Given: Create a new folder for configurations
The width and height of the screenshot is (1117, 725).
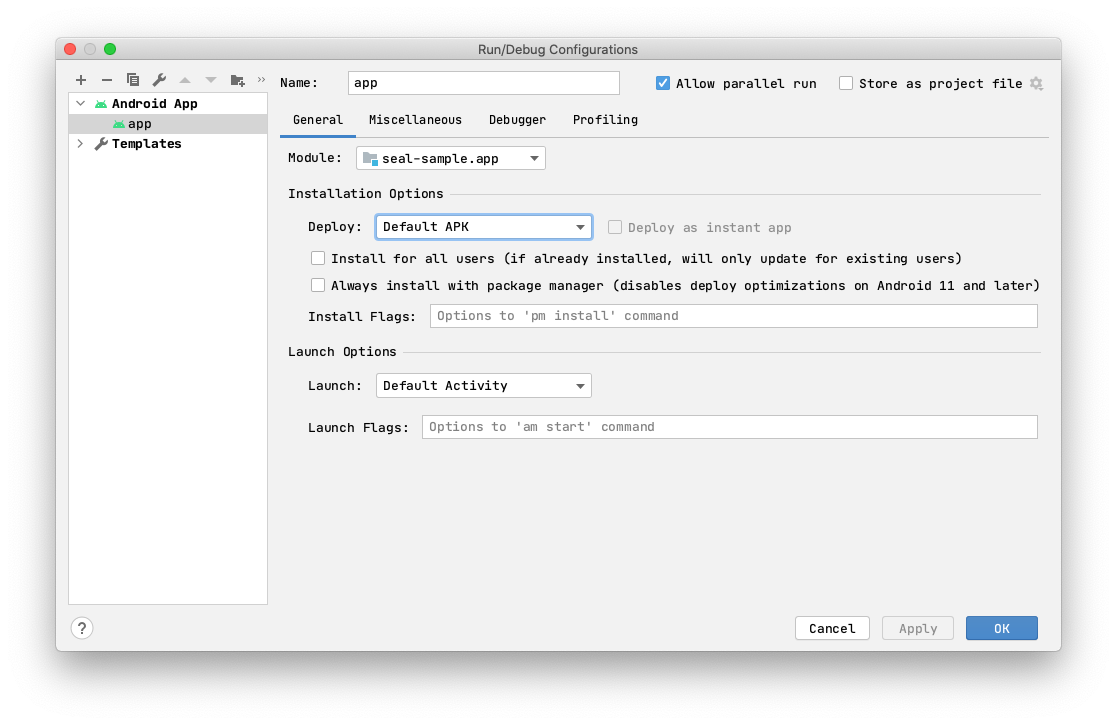Looking at the screenshot, I should pos(237,80).
